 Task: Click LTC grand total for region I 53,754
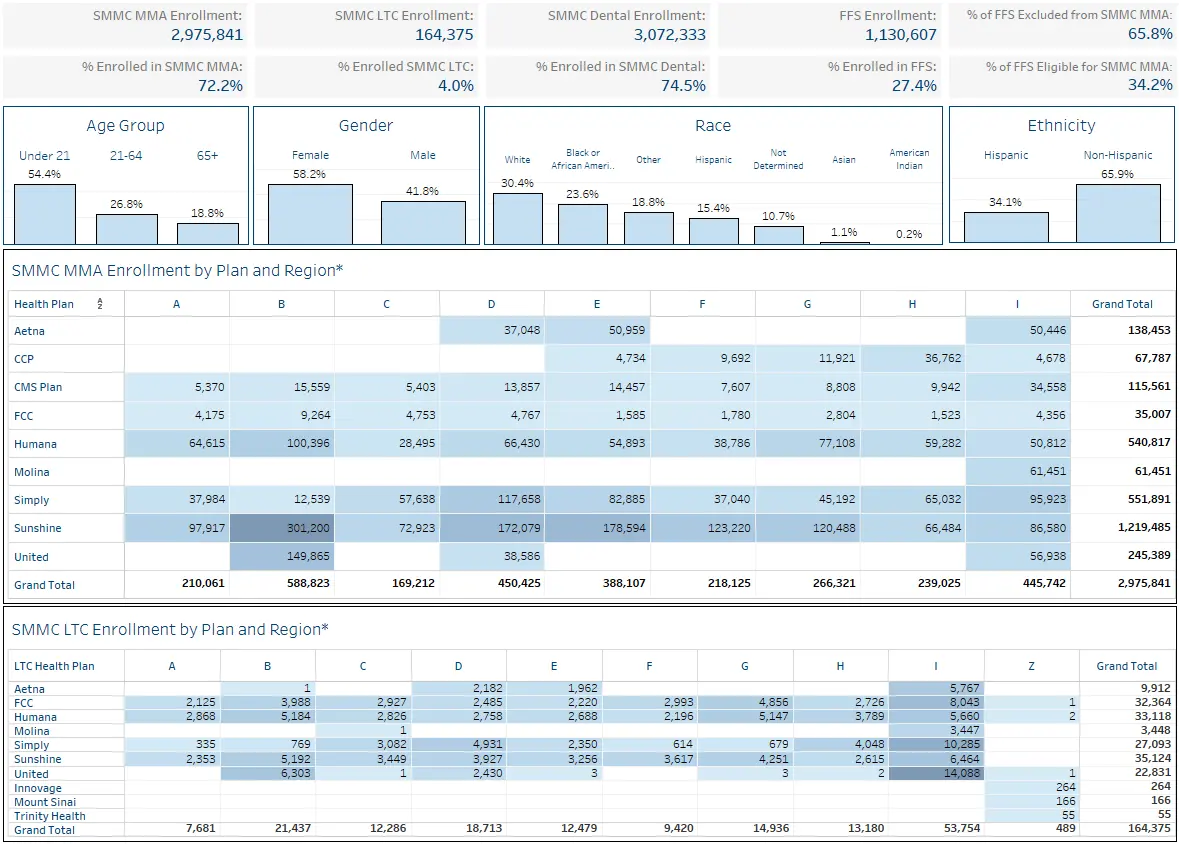click(x=962, y=828)
